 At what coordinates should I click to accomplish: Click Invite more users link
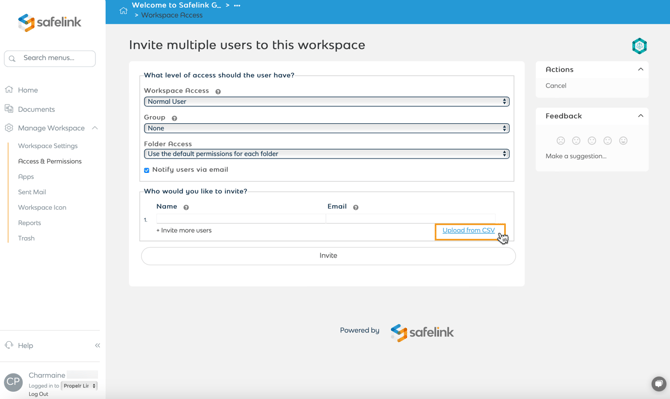click(x=184, y=230)
